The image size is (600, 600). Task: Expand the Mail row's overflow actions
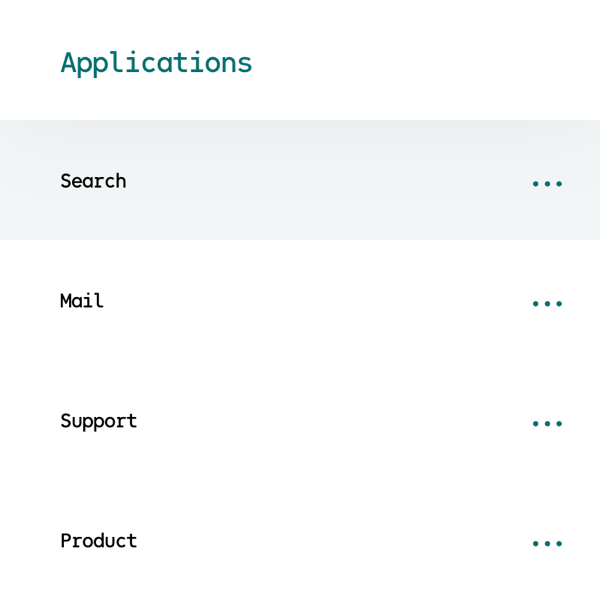click(547, 304)
